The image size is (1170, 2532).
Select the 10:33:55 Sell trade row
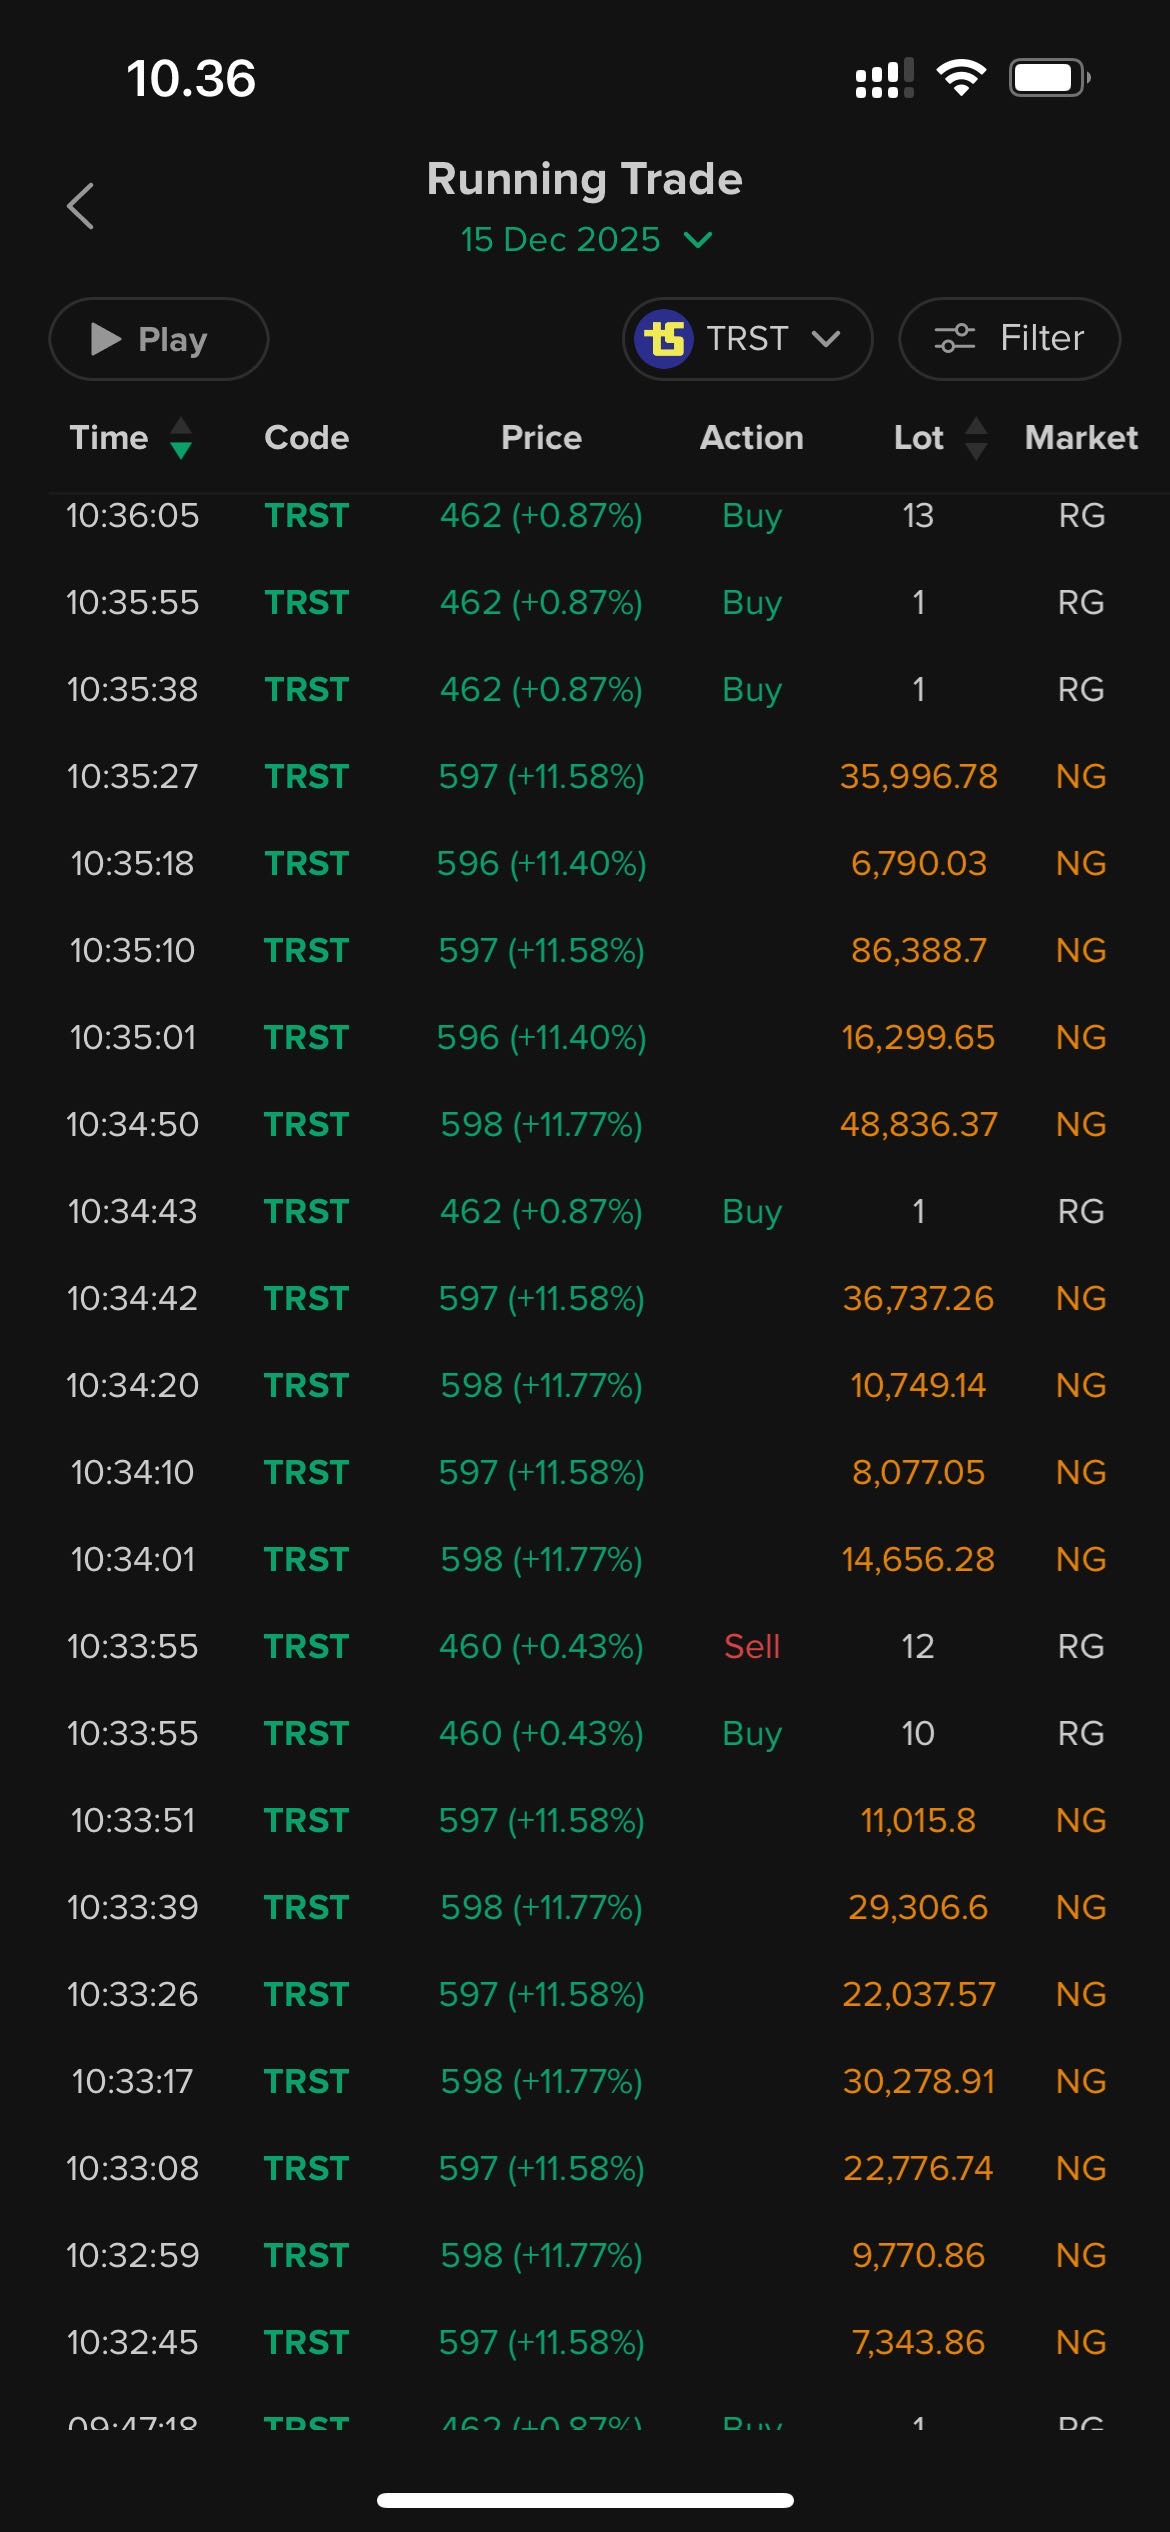tap(585, 1646)
